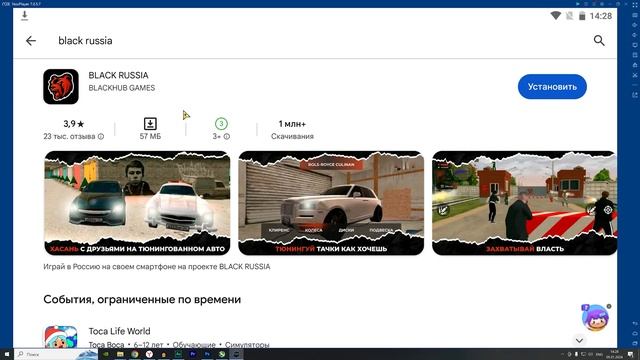Tap the green 3+ age badge
Viewport: 640px width, 360px height.
pyautogui.click(x=221, y=124)
